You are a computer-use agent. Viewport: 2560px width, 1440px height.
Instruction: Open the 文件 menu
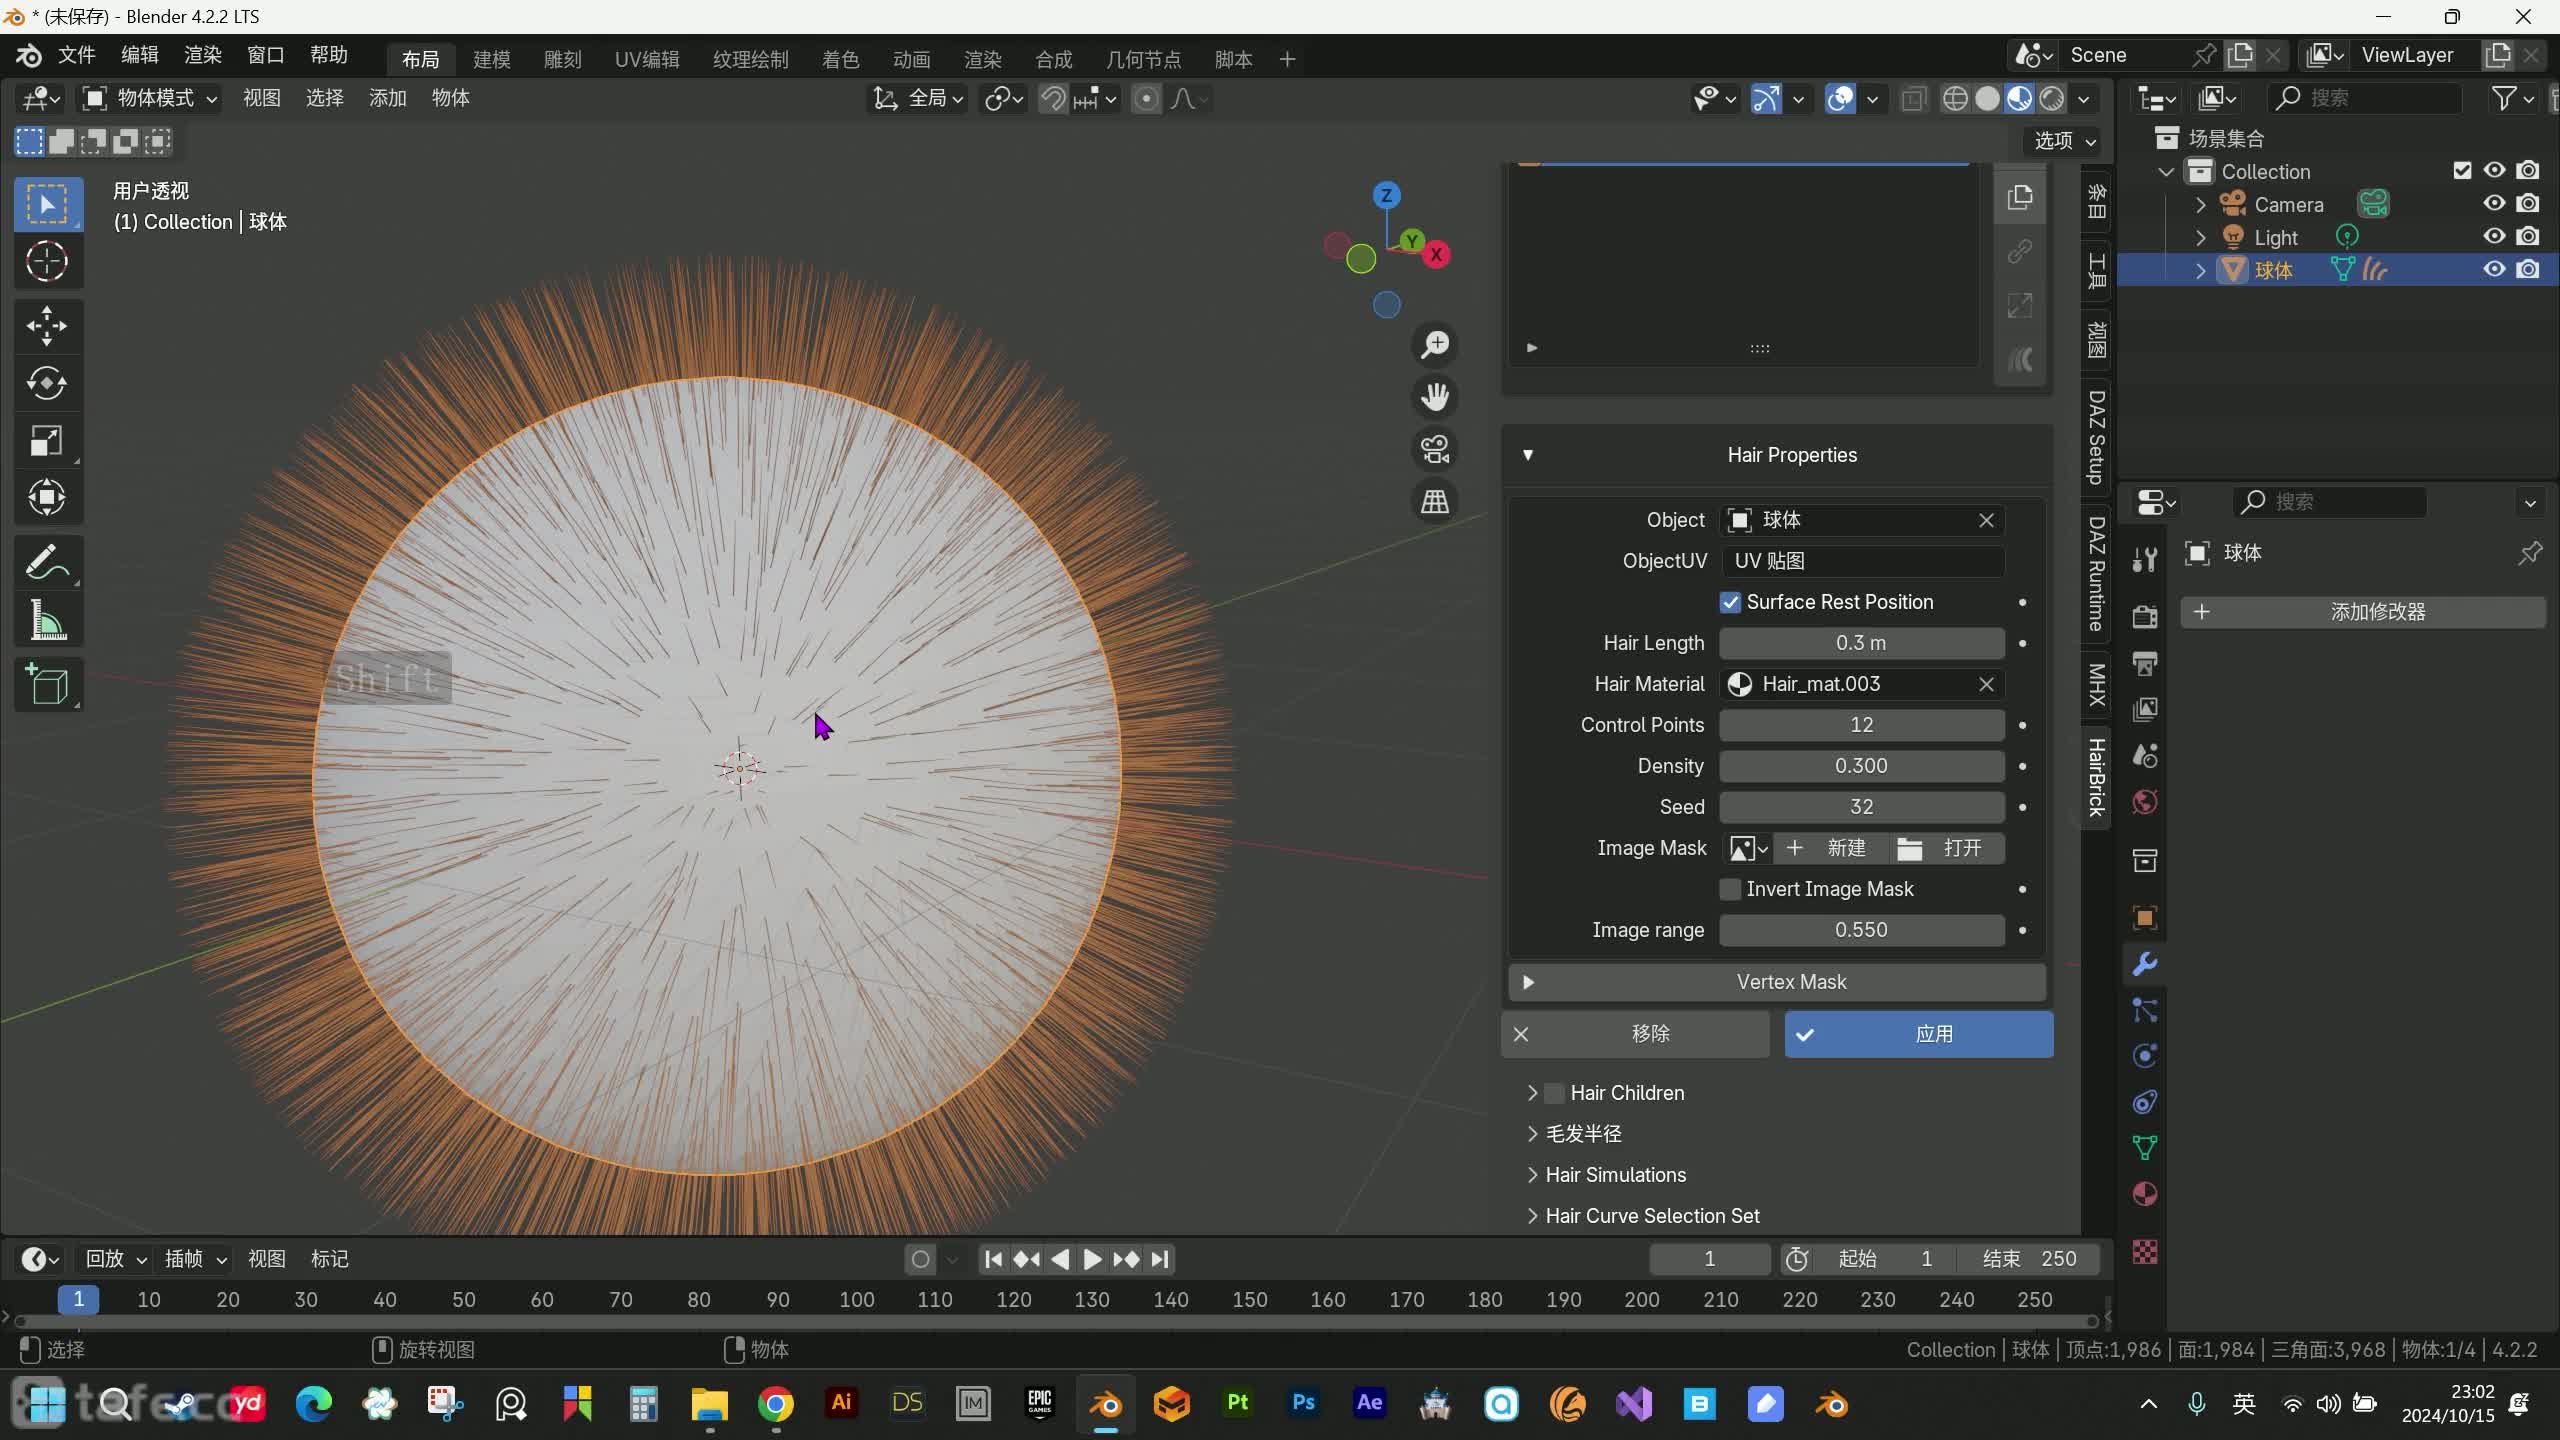pyautogui.click(x=76, y=55)
